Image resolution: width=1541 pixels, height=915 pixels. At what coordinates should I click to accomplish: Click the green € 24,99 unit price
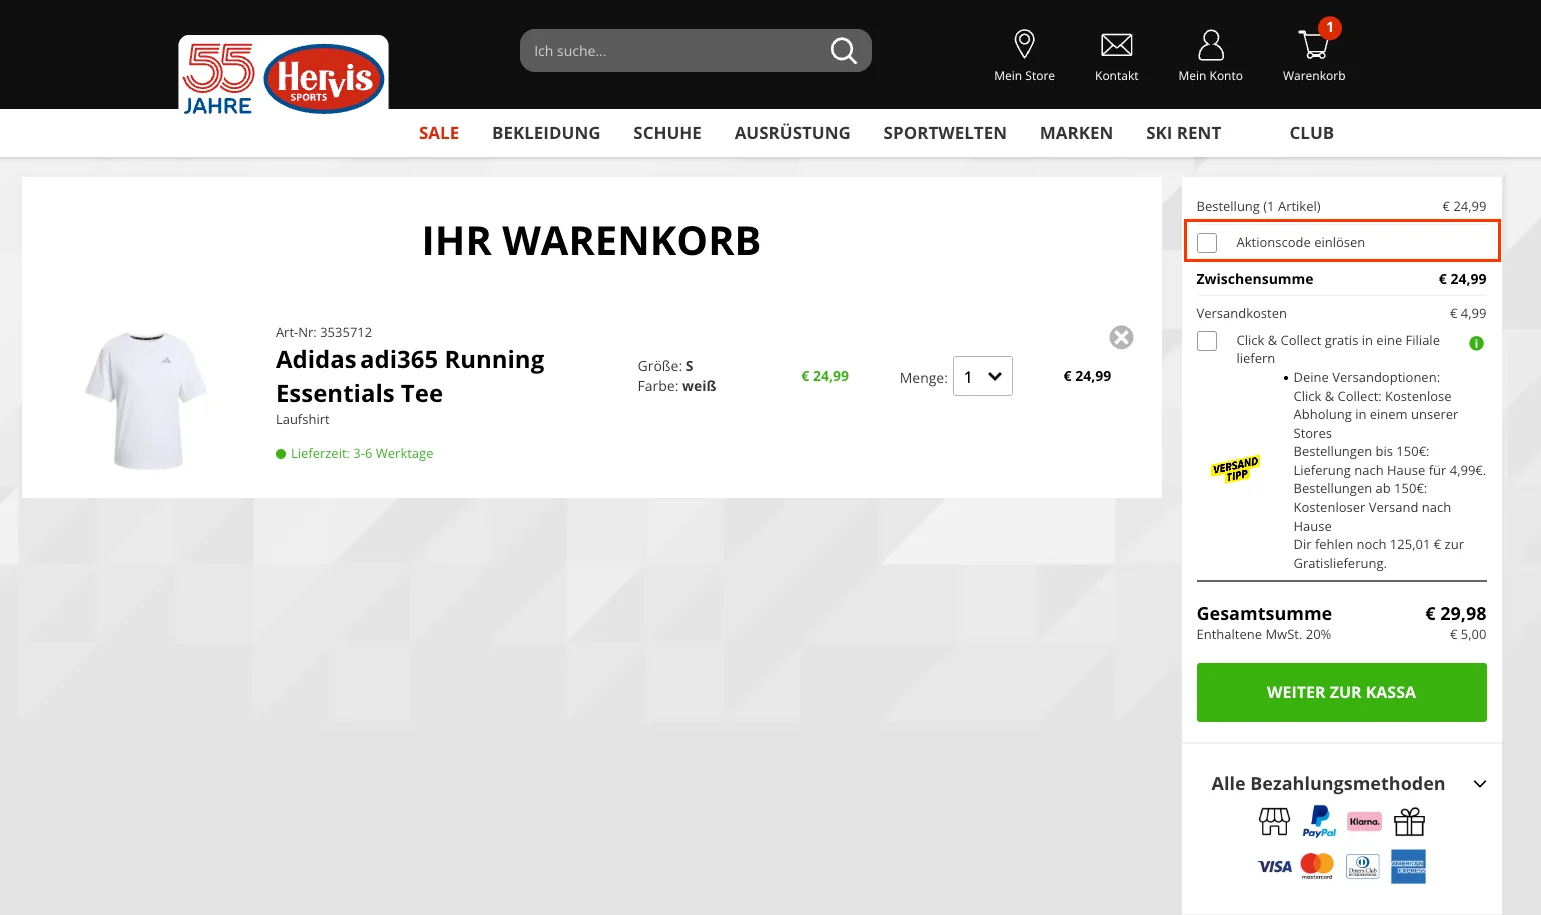pyautogui.click(x=825, y=376)
